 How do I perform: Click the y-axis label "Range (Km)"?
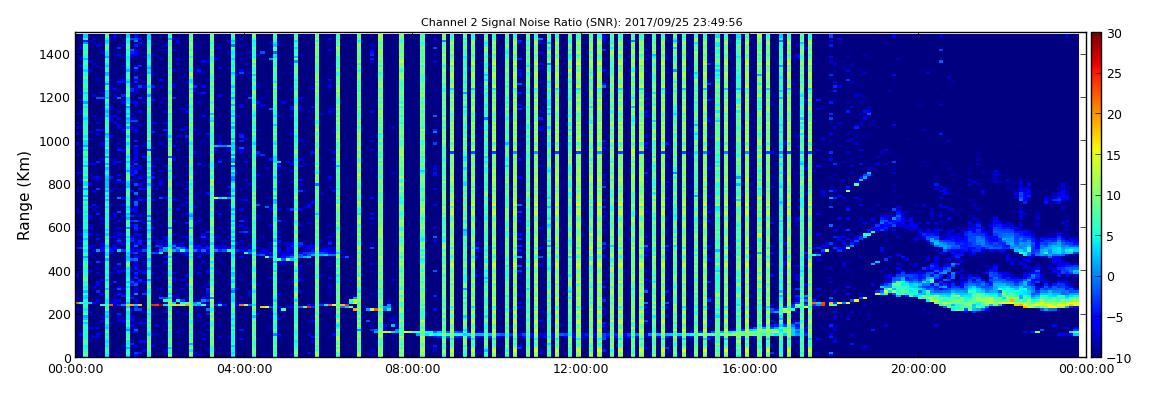(x=24, y=196)
